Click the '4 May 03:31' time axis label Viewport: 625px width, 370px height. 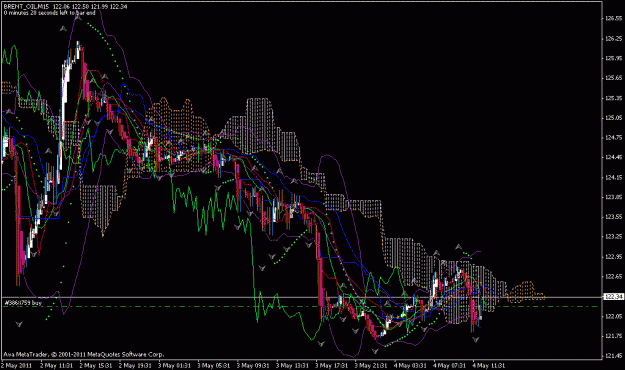(x=411, y=365)
